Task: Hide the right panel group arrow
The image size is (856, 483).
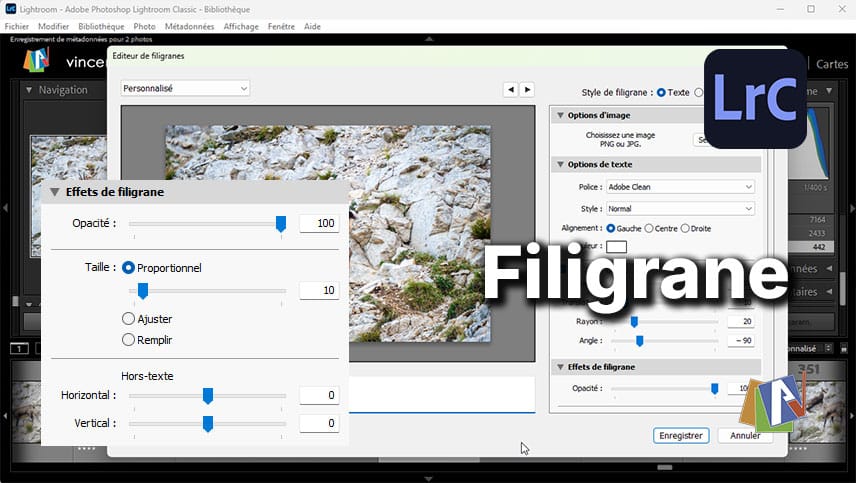Action: (852, 208)
